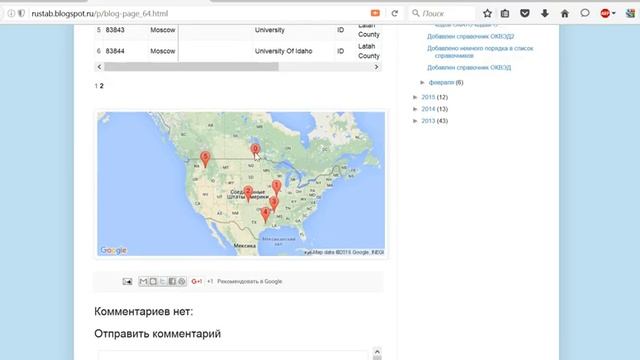Open the 2014 archive link

click(428, 109)
